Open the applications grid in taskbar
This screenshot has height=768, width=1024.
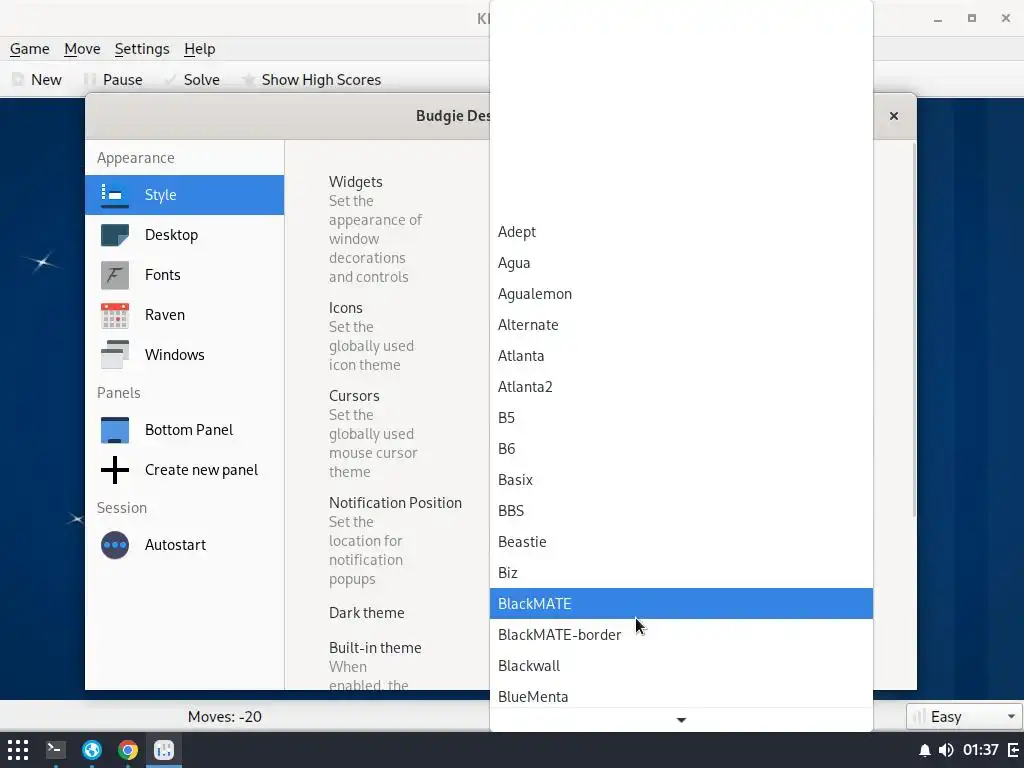point(18,750)
